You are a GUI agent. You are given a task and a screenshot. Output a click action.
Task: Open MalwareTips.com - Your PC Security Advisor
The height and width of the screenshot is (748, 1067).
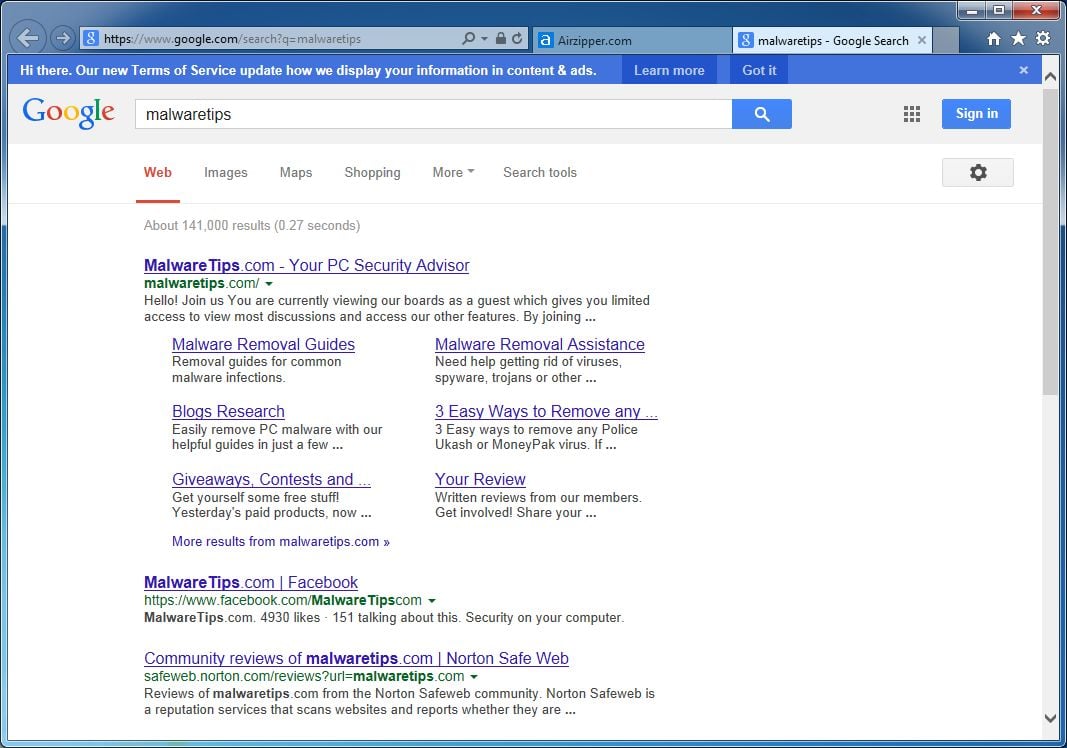click(306, 265)
